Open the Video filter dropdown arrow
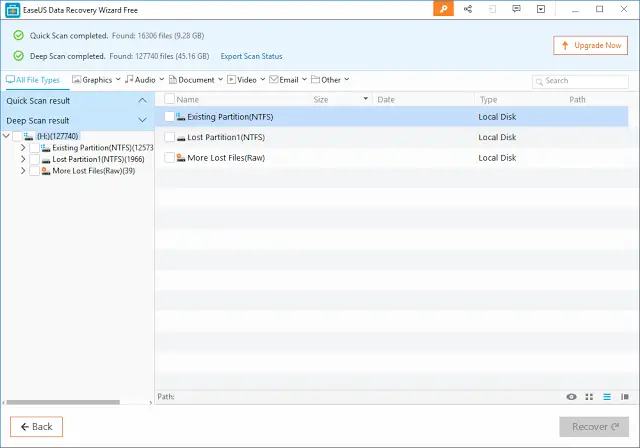The height and width of the screenshot is (448, 640). [263, 79]
